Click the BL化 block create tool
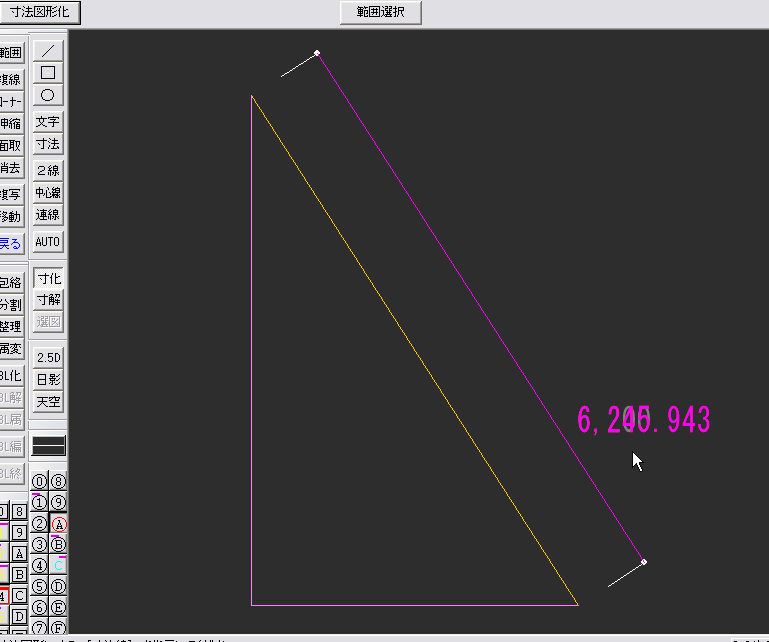The image size is (769, 642). (11, 376)
